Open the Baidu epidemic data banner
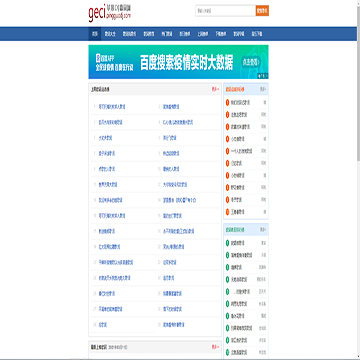 pos(178,62)
